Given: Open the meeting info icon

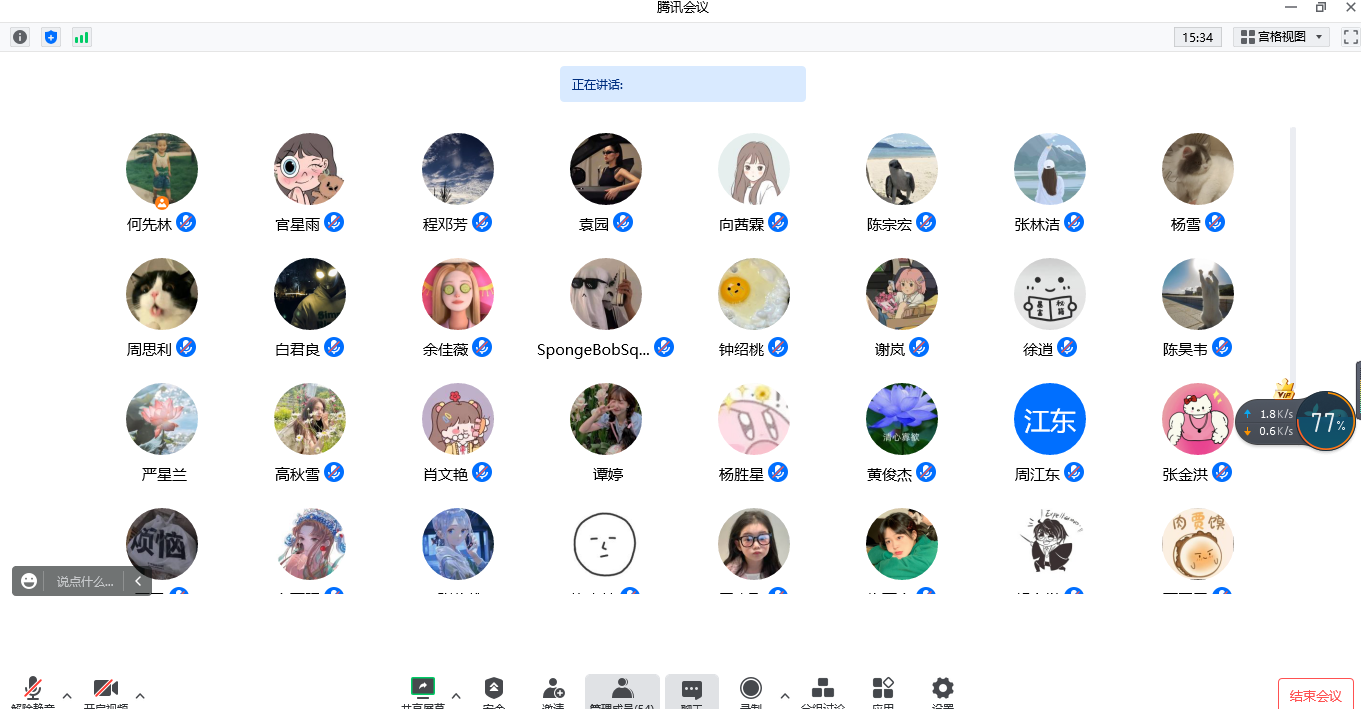Looking at the screenshot, I should click(20, 37).
